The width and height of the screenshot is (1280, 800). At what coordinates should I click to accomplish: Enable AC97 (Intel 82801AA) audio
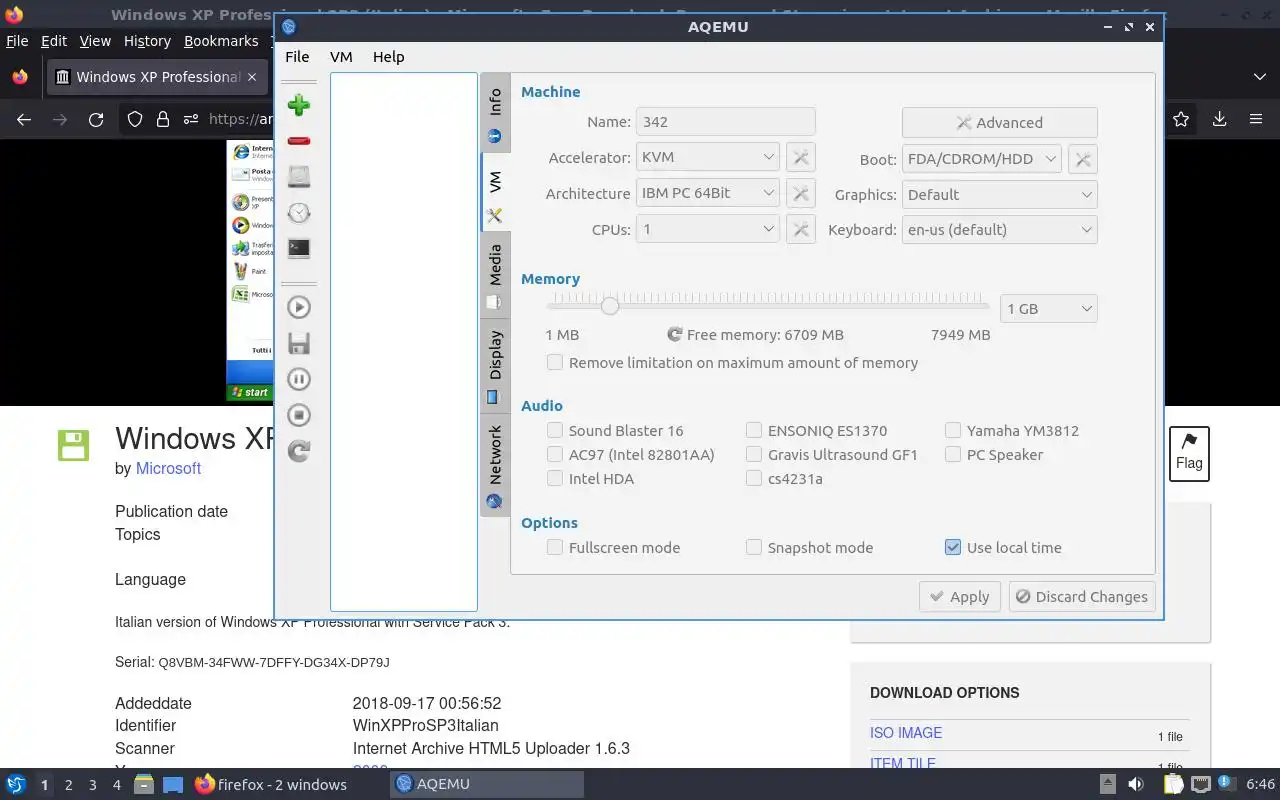coord(554,455)
